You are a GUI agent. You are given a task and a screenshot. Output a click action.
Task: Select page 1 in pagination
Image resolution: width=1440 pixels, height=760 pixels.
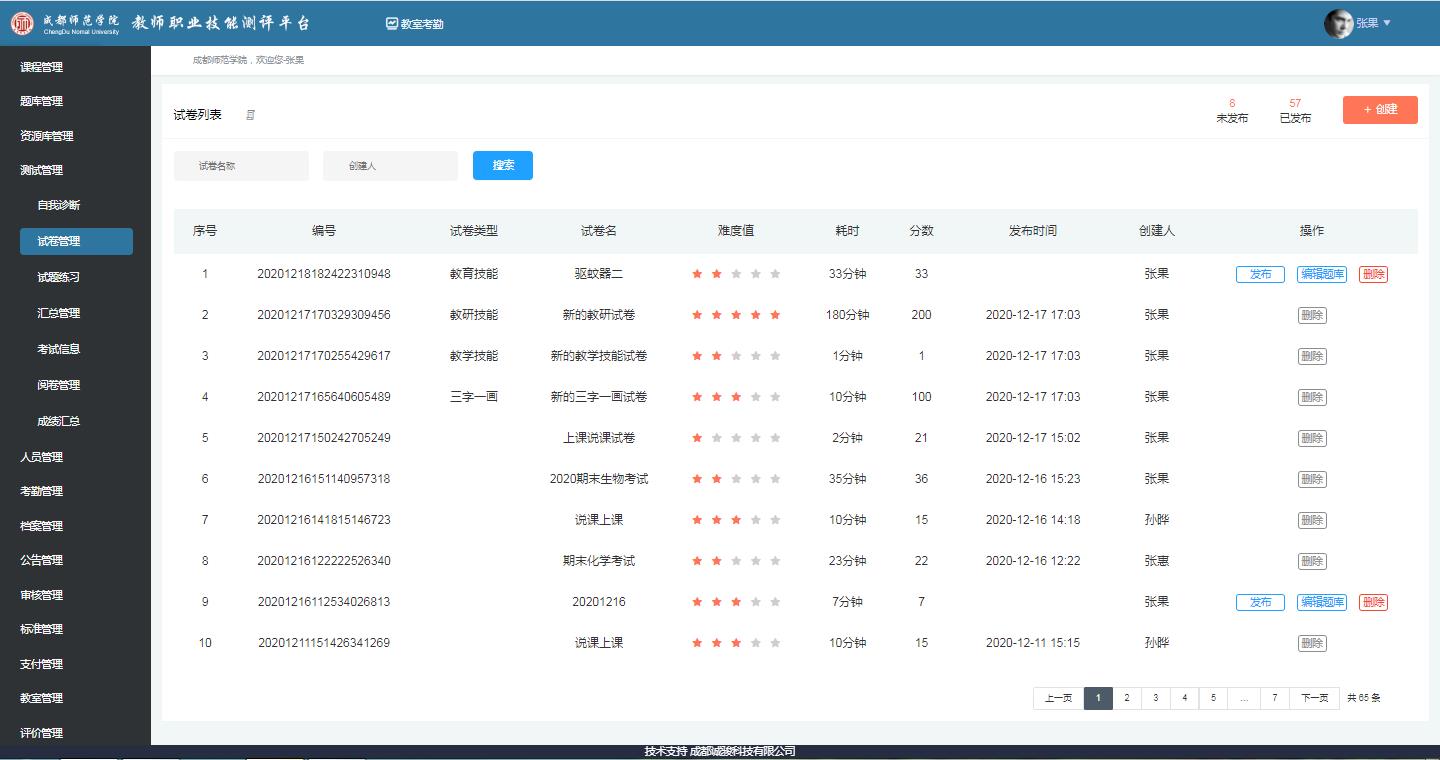(1098, 698)
